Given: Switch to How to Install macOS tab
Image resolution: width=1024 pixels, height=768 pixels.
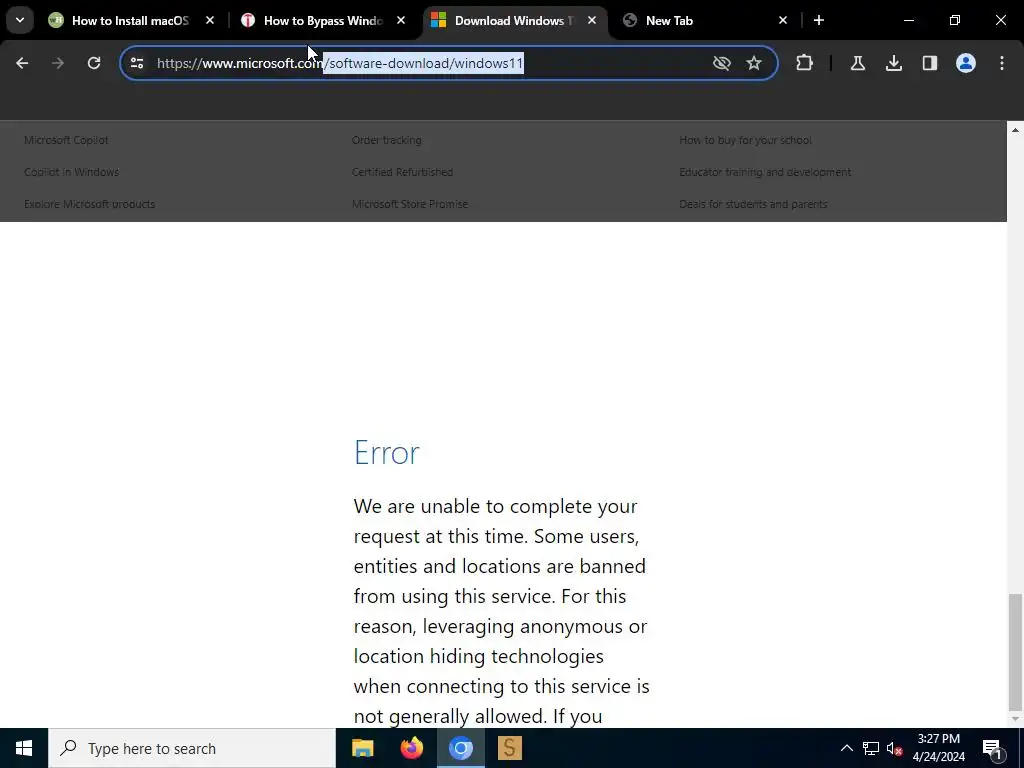Looking at the screenshot, I should click(x=130, y=21).
